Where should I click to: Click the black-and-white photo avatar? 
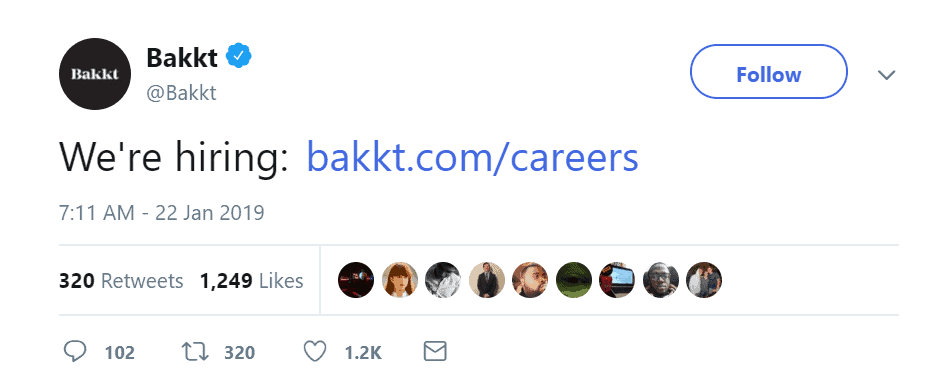point(443,280)
